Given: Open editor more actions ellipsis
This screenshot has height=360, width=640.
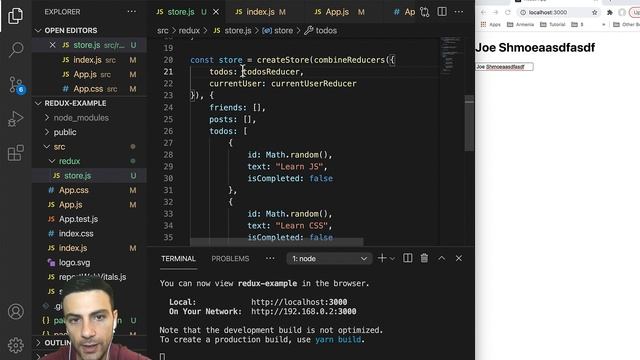Looking at the screenshot, I should [x=459, y=12].
